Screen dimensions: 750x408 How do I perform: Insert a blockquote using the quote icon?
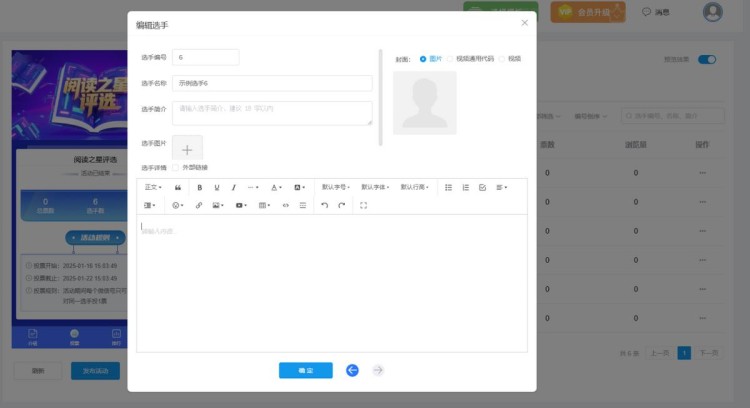point(178,187)
